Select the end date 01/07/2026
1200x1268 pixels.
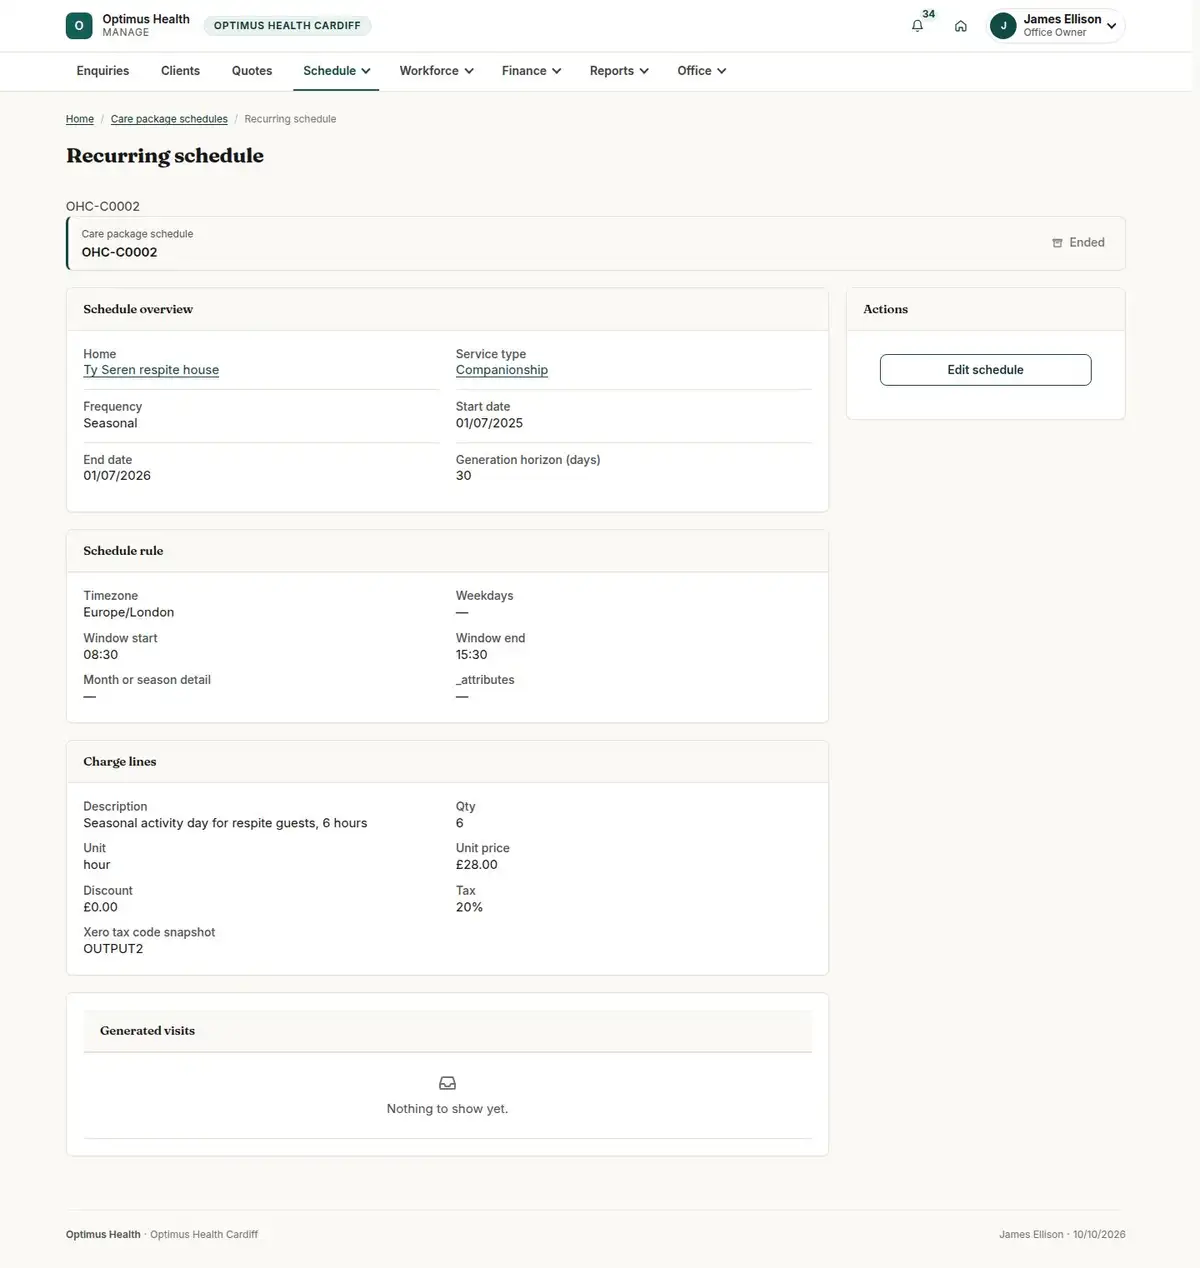117,476
